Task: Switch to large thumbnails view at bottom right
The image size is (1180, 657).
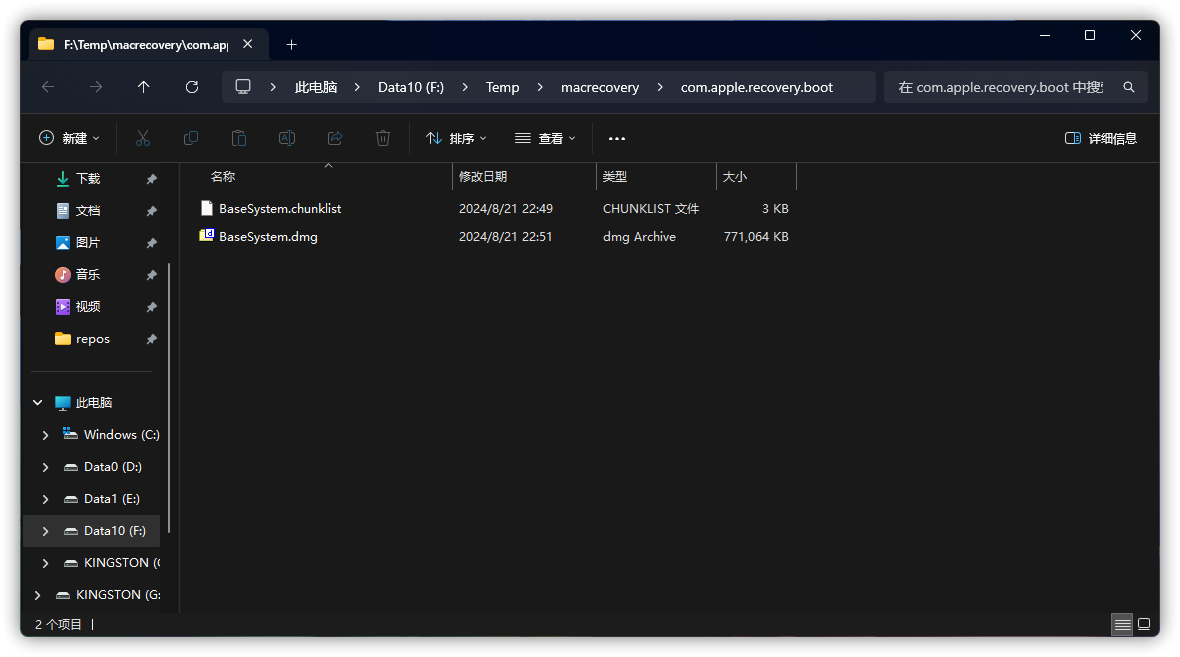Action: coord(1144,623)
